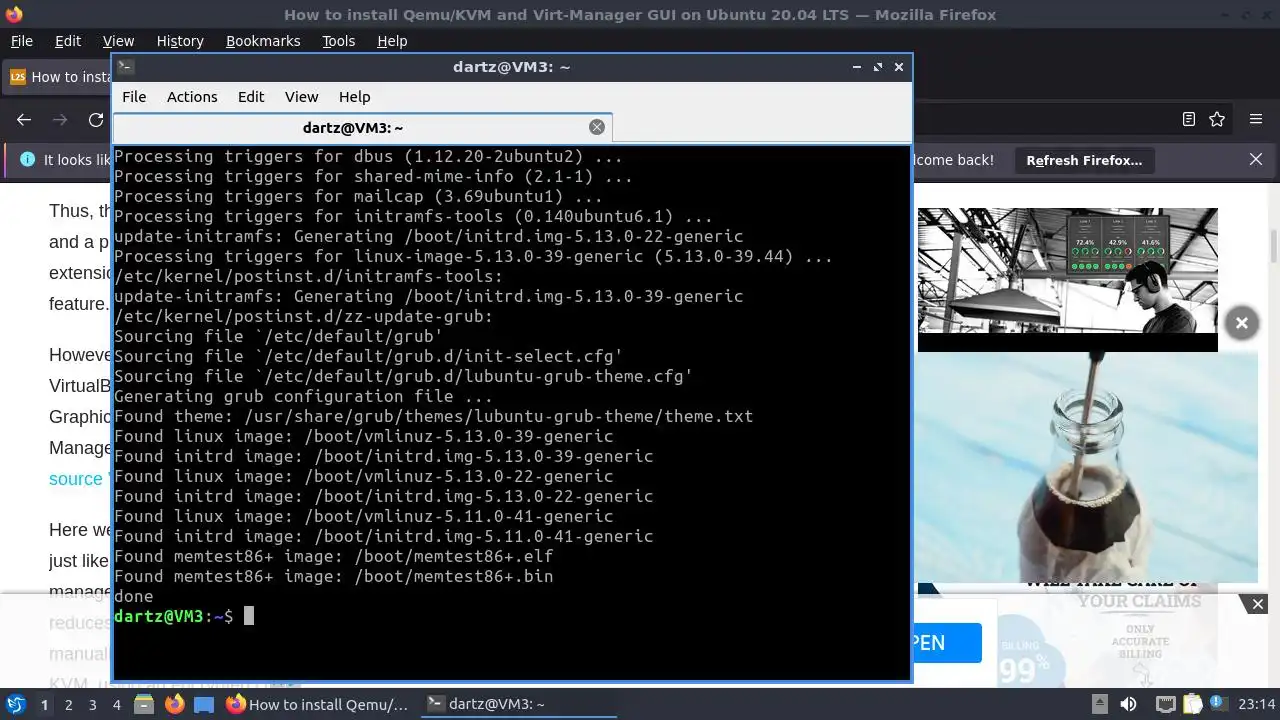Dismiss the Firefox notification bar
Screen dimensions: 1280x720
1256,160
